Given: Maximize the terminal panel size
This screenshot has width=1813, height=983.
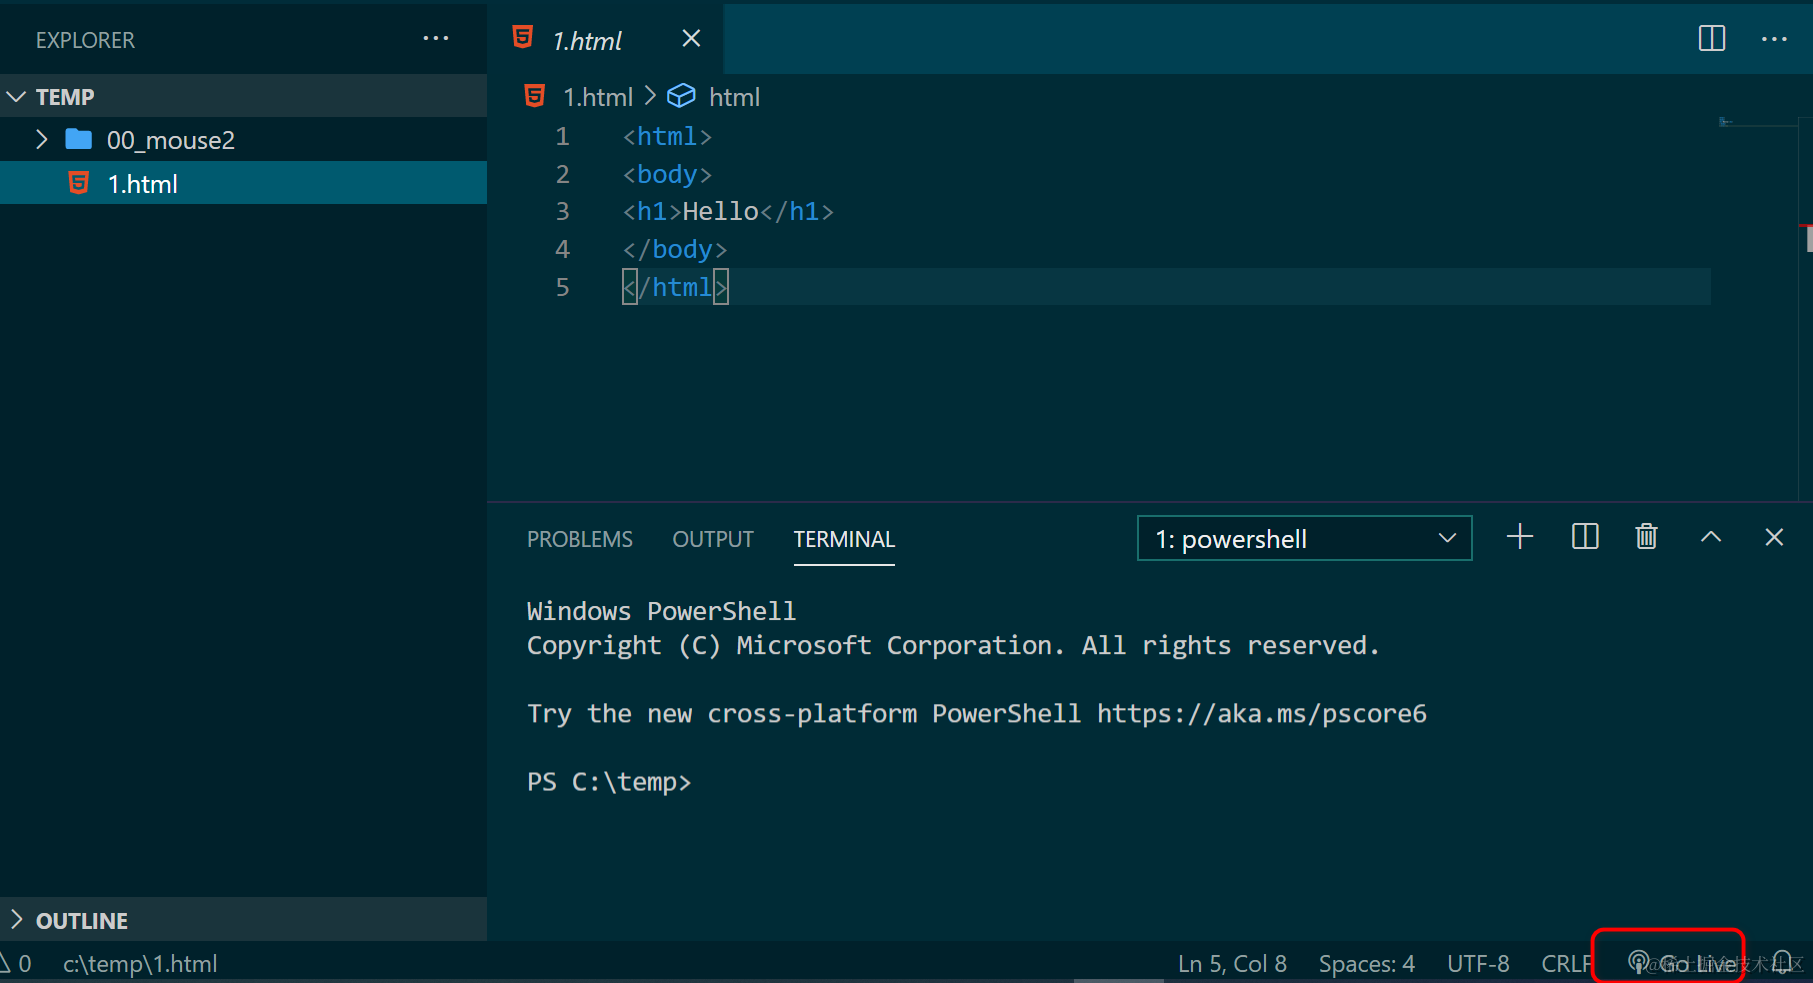Looking at the screenshot, I should point(1711,537).
